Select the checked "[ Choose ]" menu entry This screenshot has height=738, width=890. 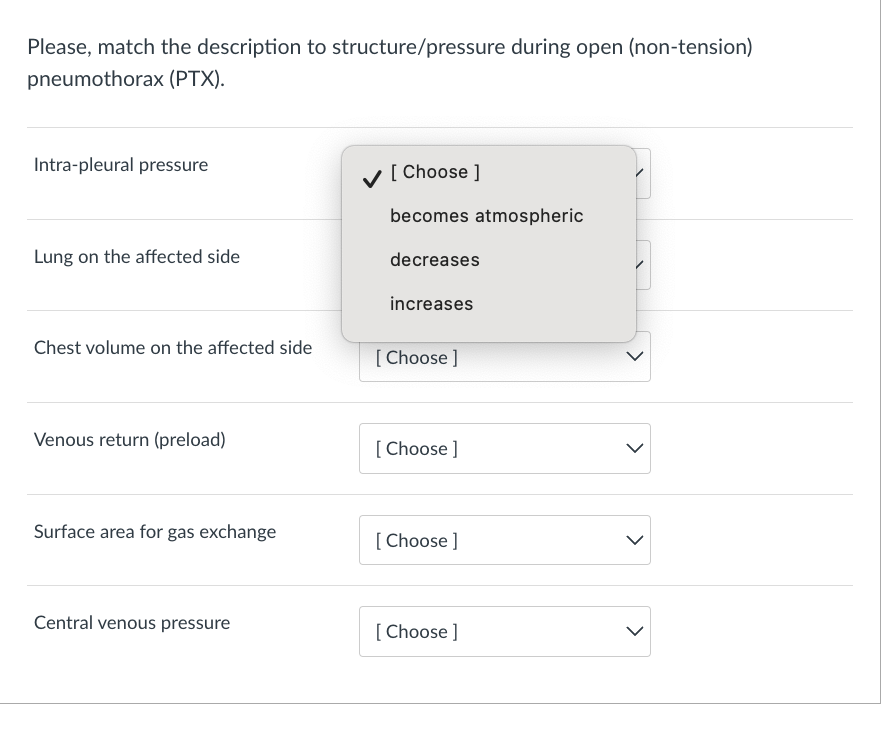[435, 172]
